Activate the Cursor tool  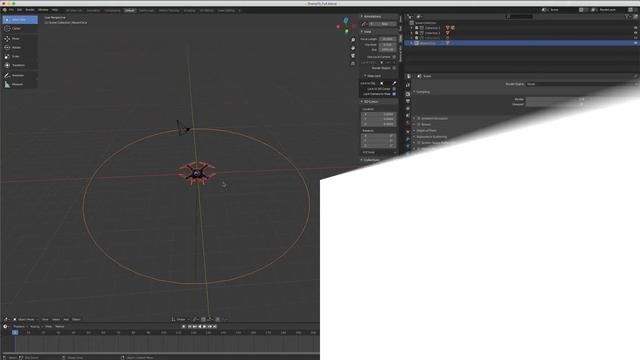pos(20,29)
